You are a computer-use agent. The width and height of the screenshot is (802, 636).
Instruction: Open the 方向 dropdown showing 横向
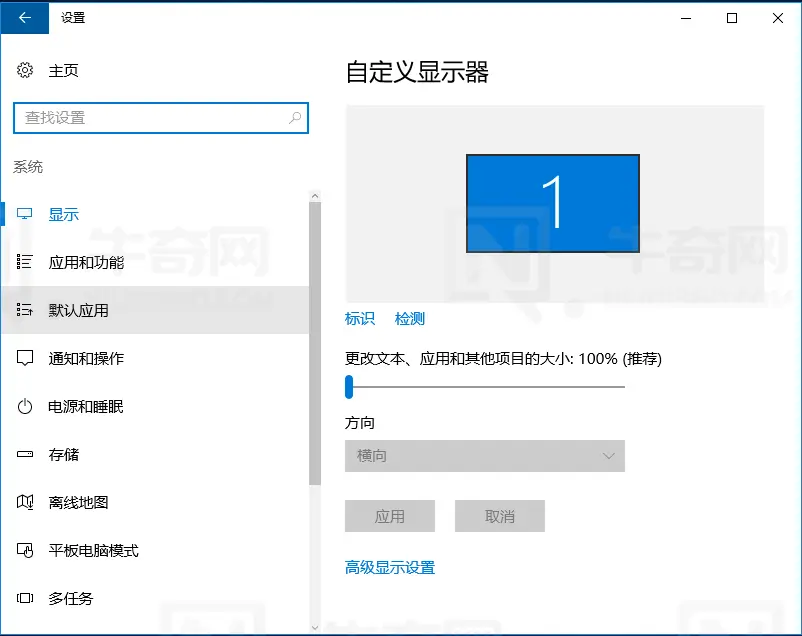pyautogui.click(x=485, y=455)
